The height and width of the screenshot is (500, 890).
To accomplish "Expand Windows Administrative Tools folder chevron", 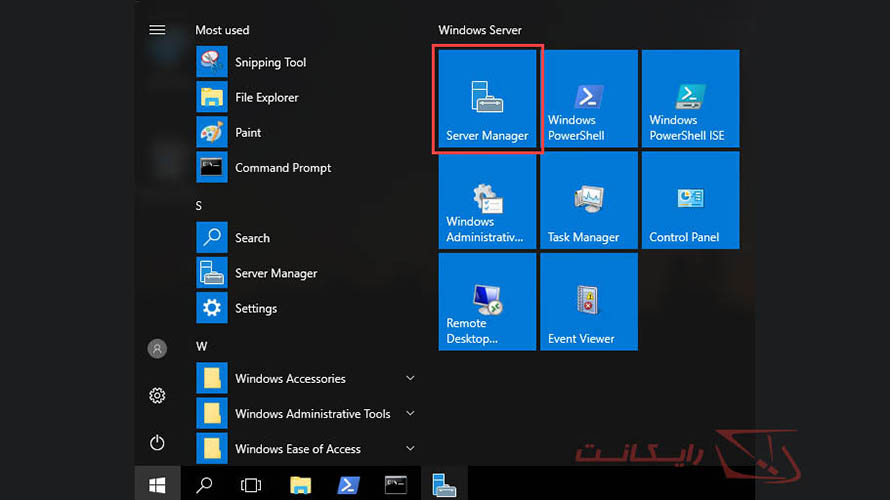I will pyautogui.click(x=410, y=413).
